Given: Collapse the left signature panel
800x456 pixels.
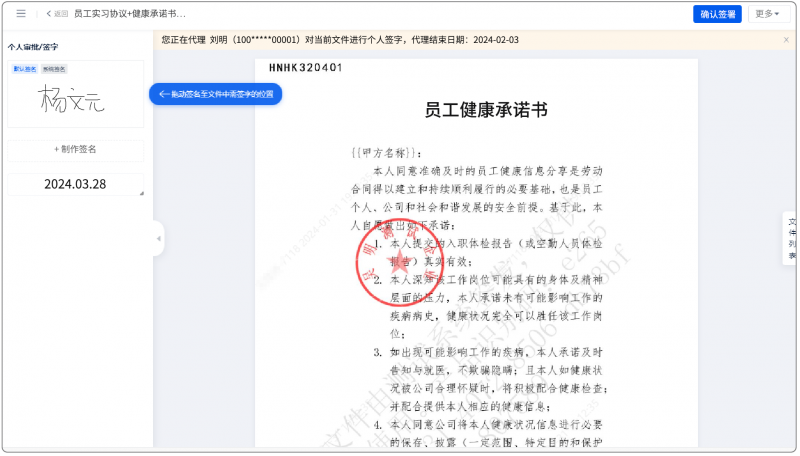Looking at the screenshot, I should pos(158,238).
